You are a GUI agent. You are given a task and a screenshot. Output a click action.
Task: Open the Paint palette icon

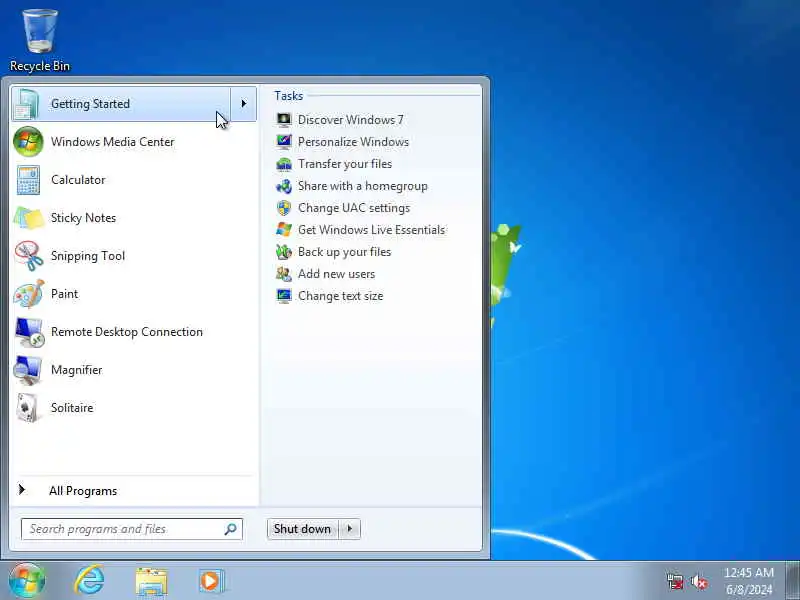coord(29,294)
